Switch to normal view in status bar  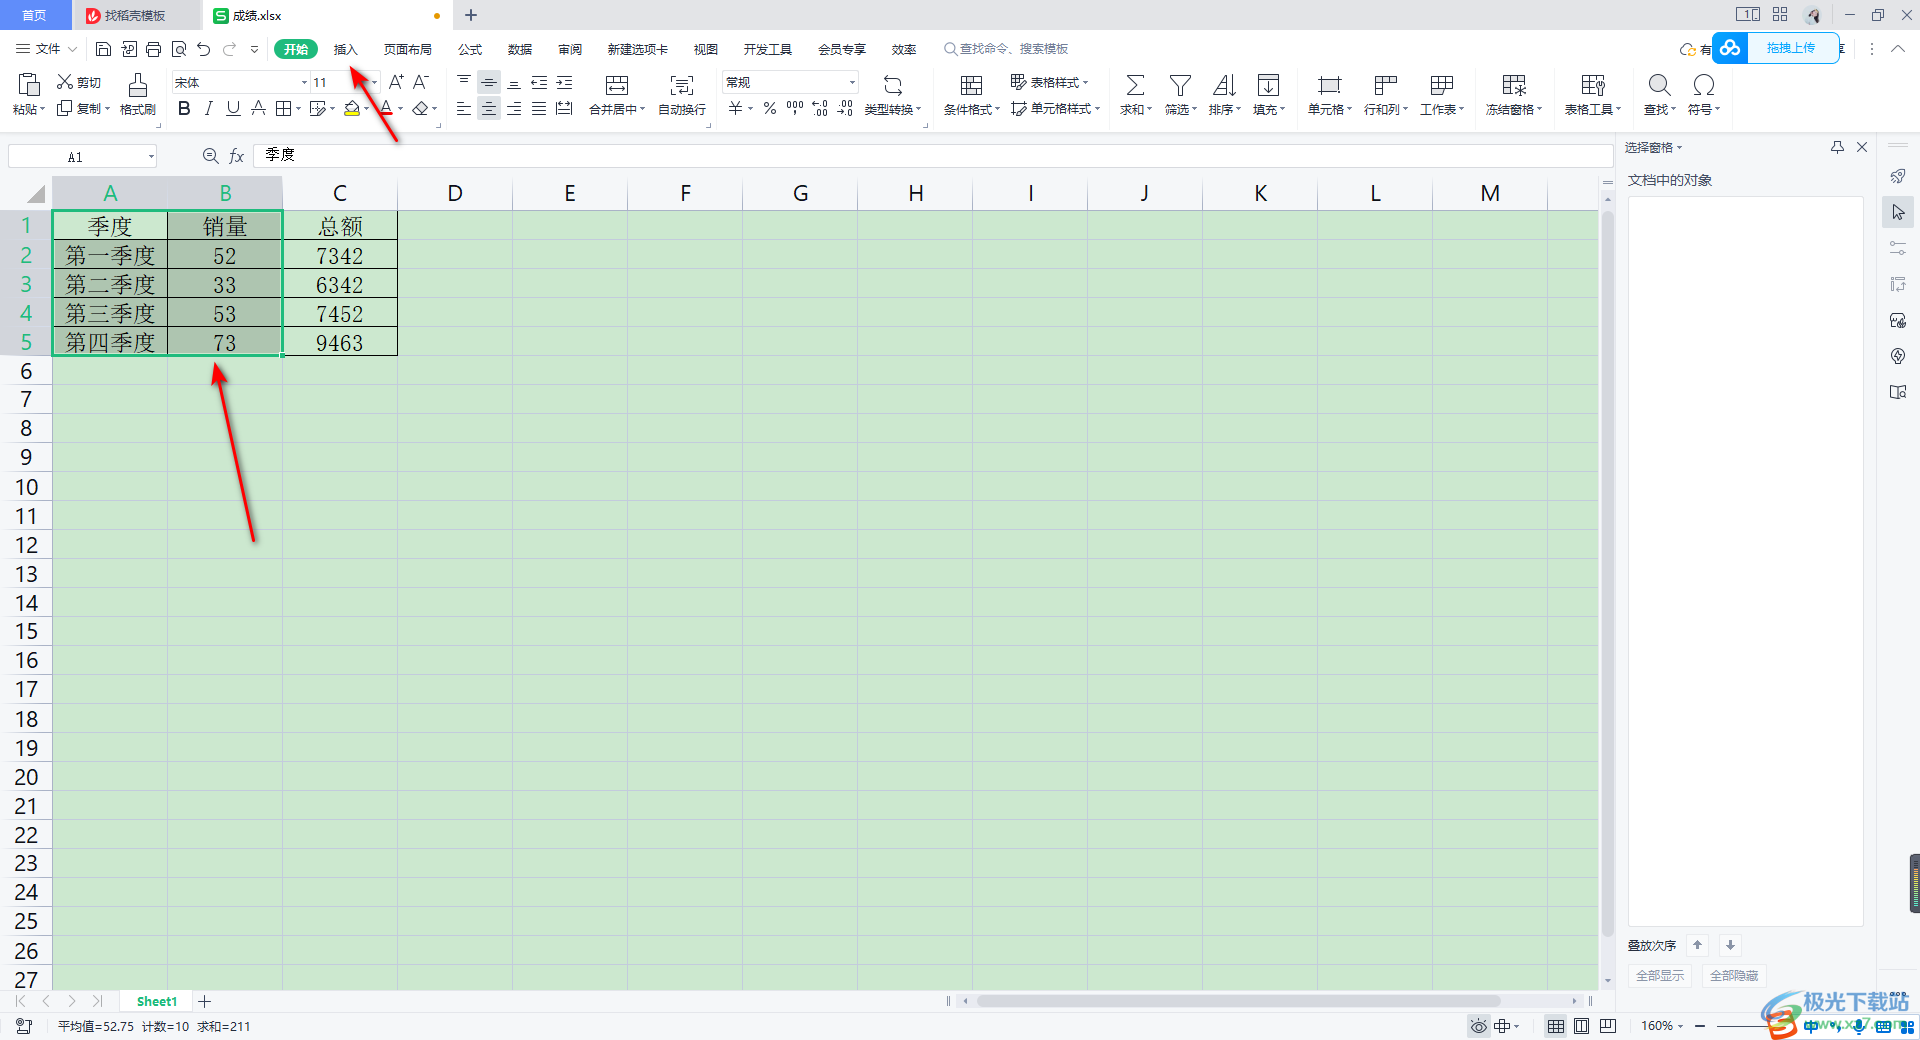click(1556, 1026)
